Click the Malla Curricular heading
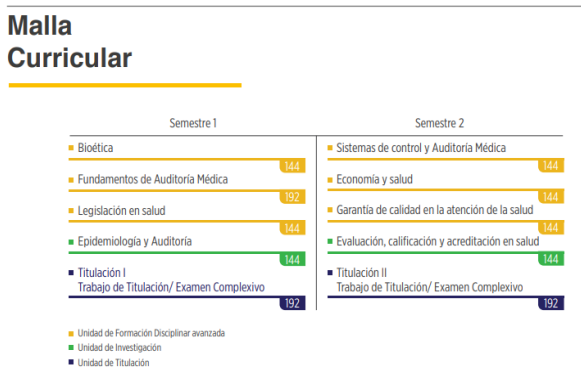 click(70, 42)
